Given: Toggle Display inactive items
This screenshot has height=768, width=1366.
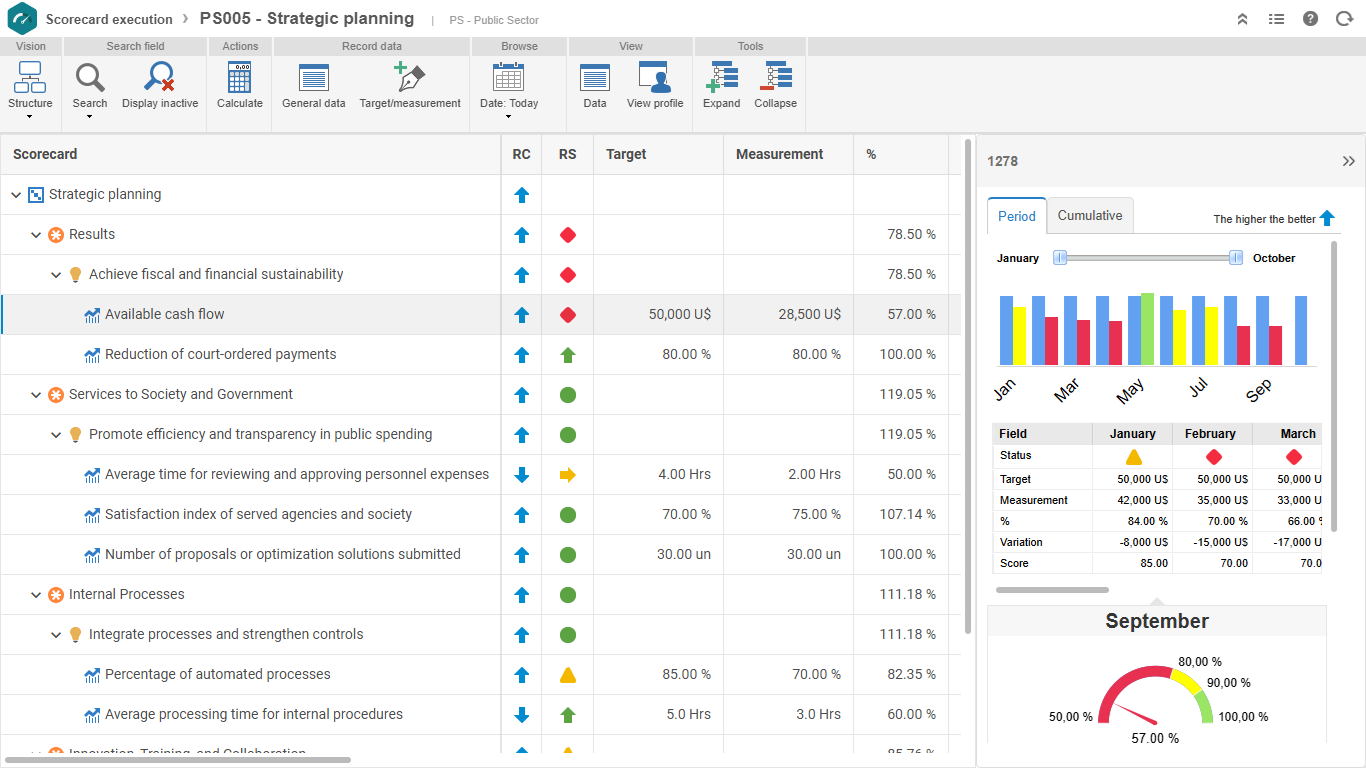Looking at the screenshot, I should [x=160, y=86].
